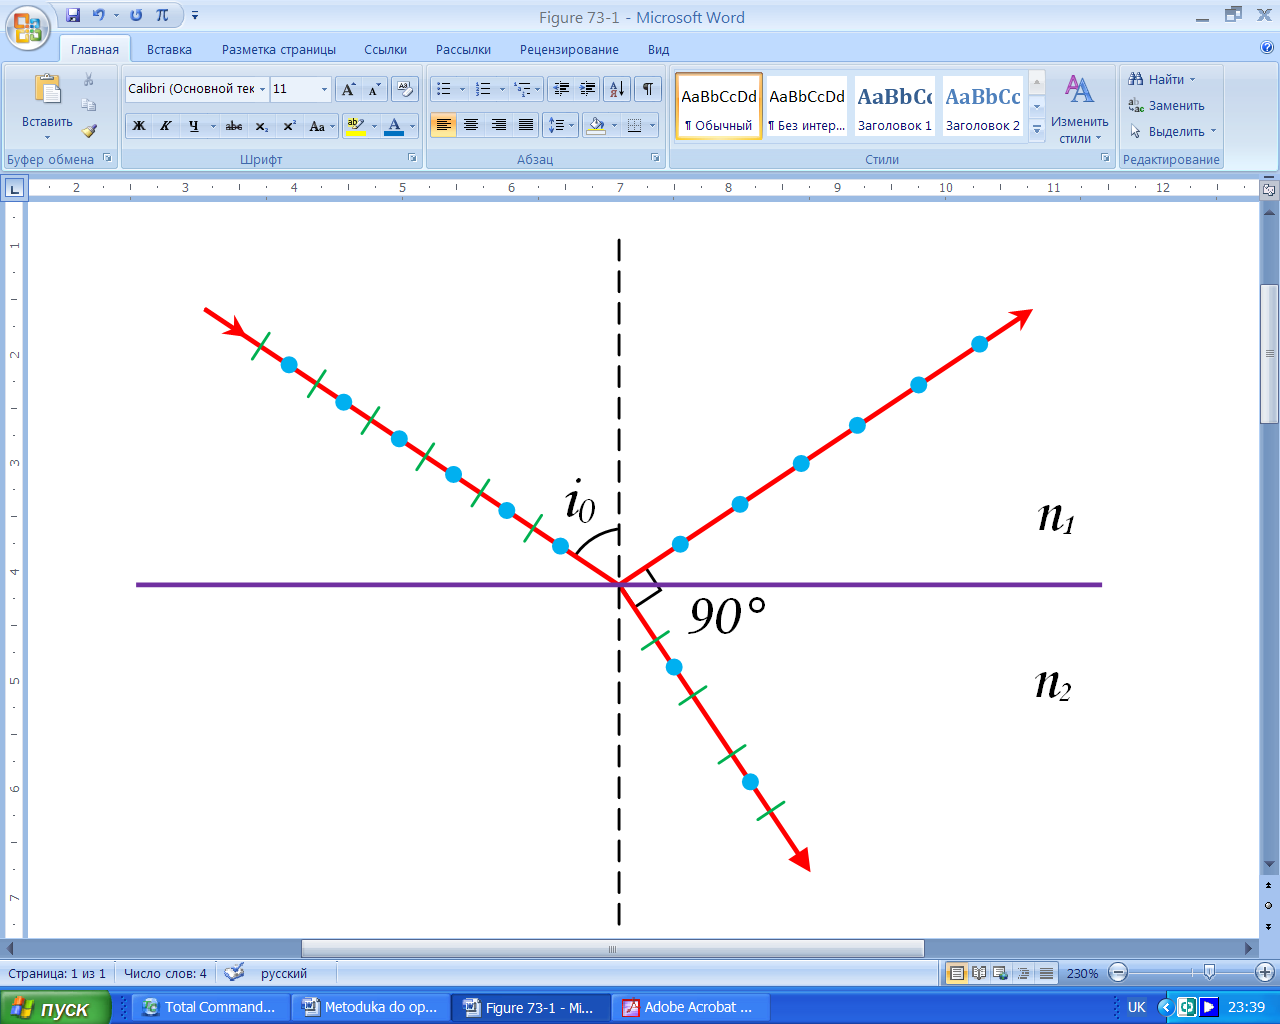Click Найти to search the document
Viewport: 1280px width, 1024px height.
(x=1161, y=79)
